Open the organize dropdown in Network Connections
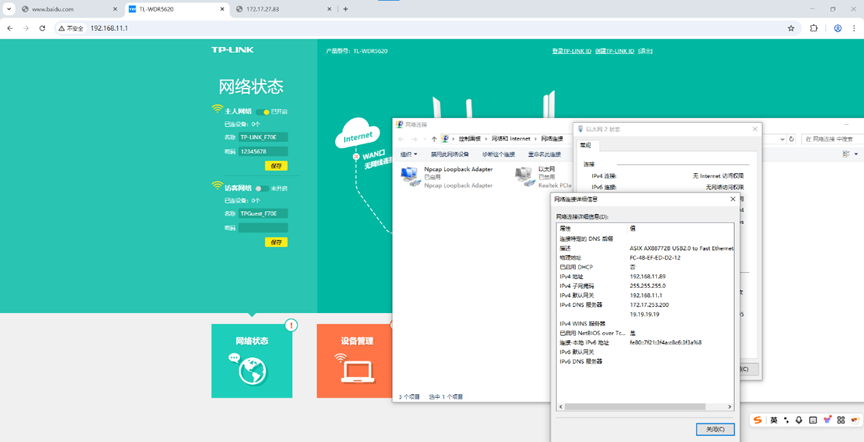864x442 pixels. [408, 154]
